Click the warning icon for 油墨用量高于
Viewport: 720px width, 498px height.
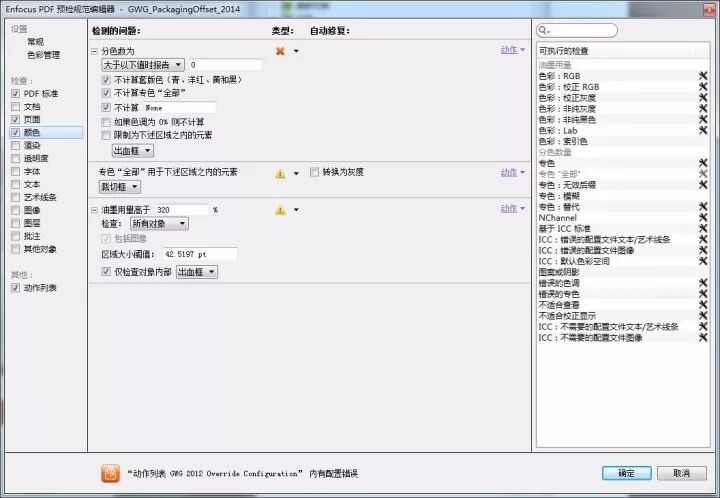[280, 210]
